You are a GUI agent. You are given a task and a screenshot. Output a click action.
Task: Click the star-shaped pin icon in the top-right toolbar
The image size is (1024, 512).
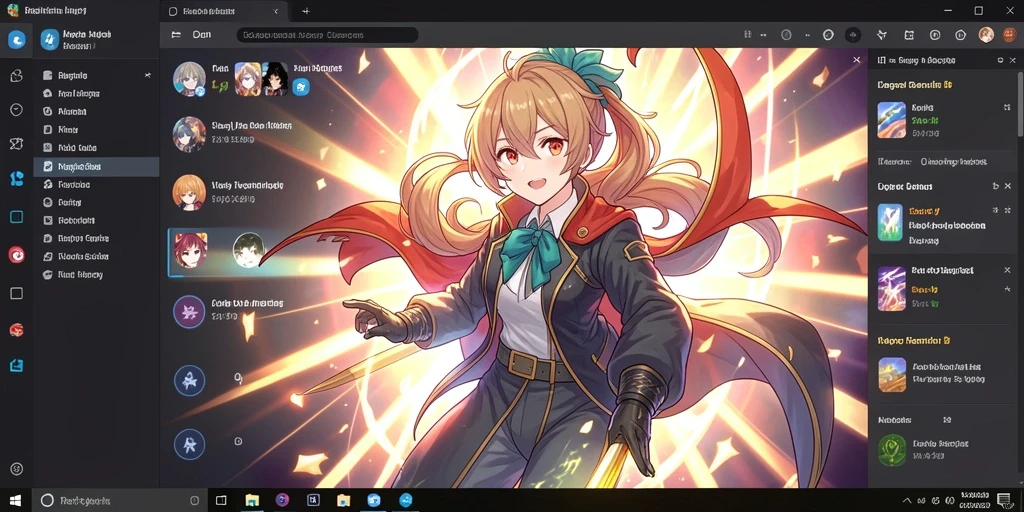882,35
